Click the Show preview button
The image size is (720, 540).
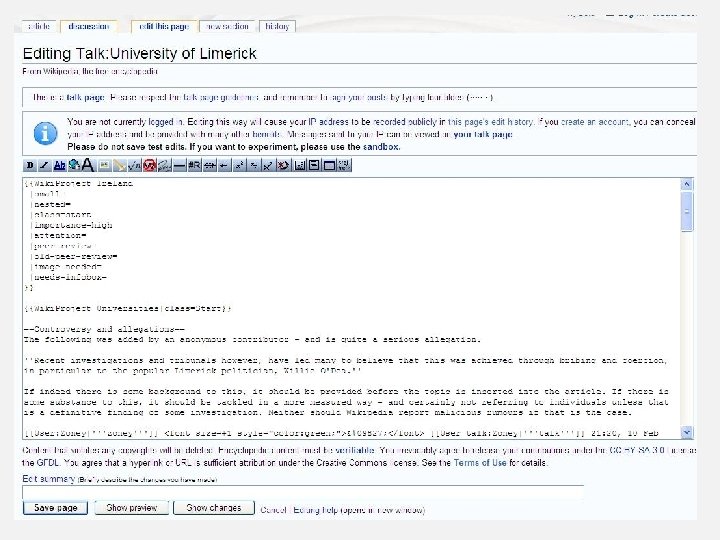point(132,508)
